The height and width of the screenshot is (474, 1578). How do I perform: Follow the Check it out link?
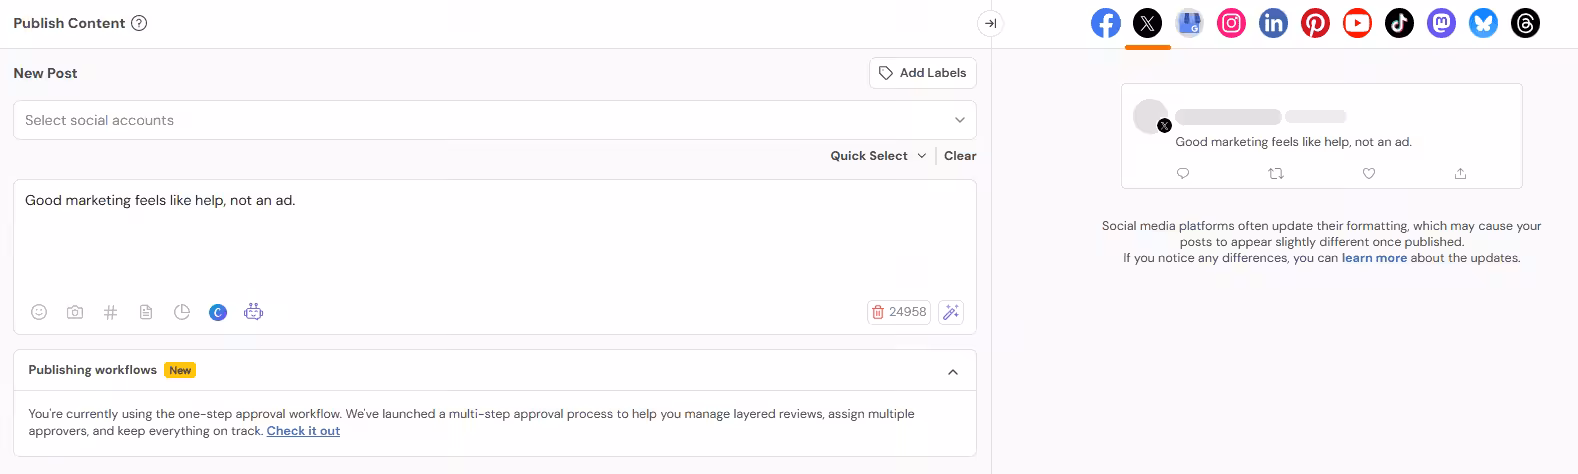click(303, 431)
